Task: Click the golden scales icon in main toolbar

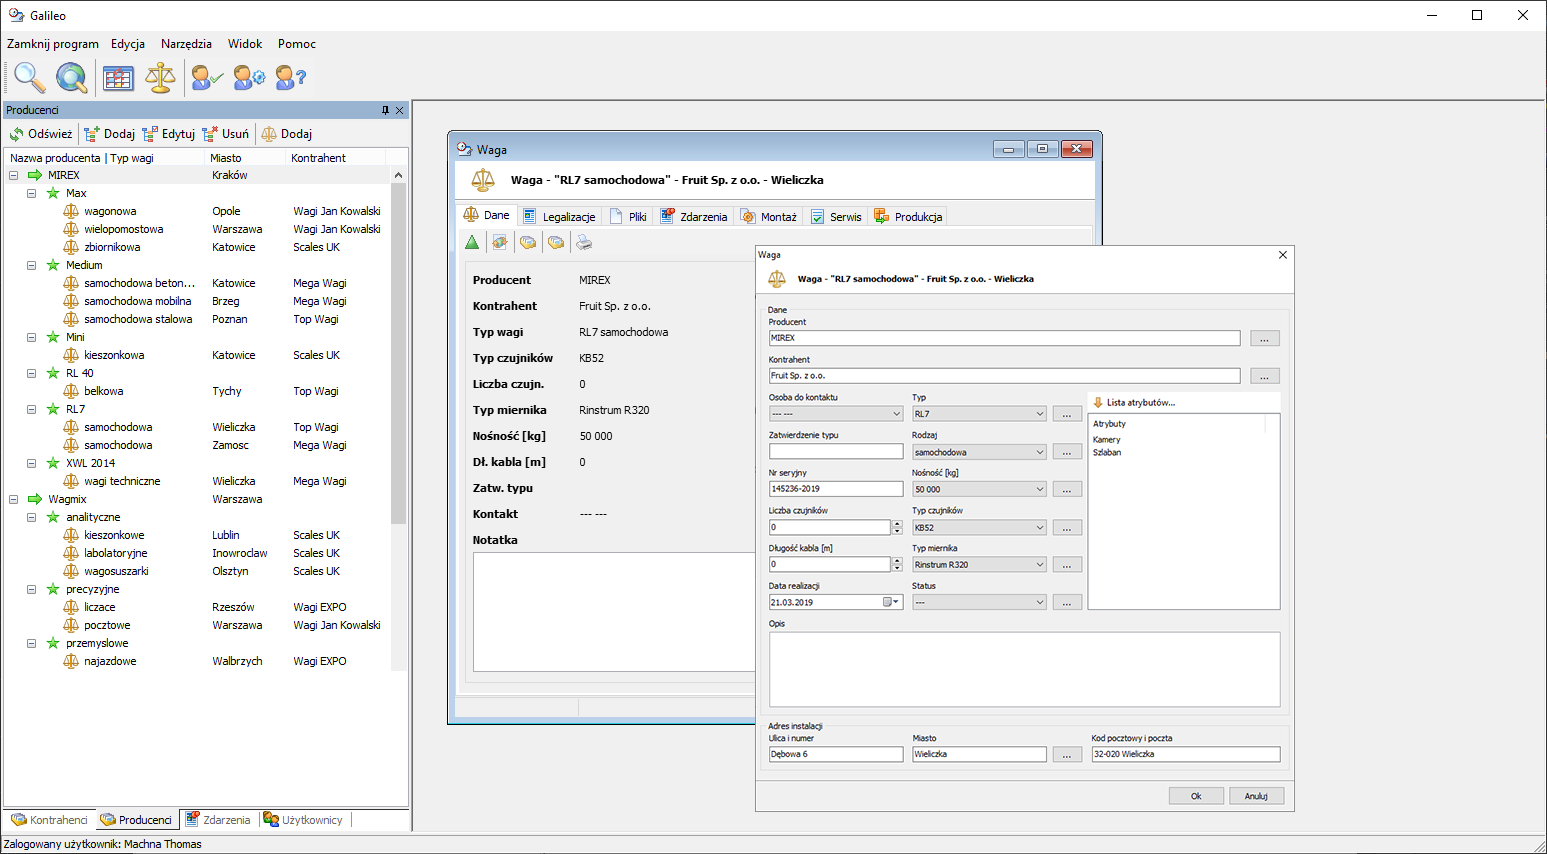Action: [x=160, y=77]
